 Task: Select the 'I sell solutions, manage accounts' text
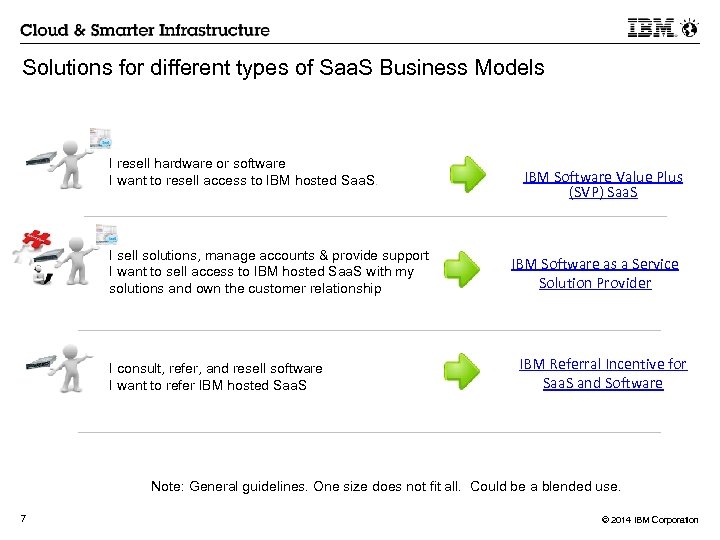pos(269,256)
